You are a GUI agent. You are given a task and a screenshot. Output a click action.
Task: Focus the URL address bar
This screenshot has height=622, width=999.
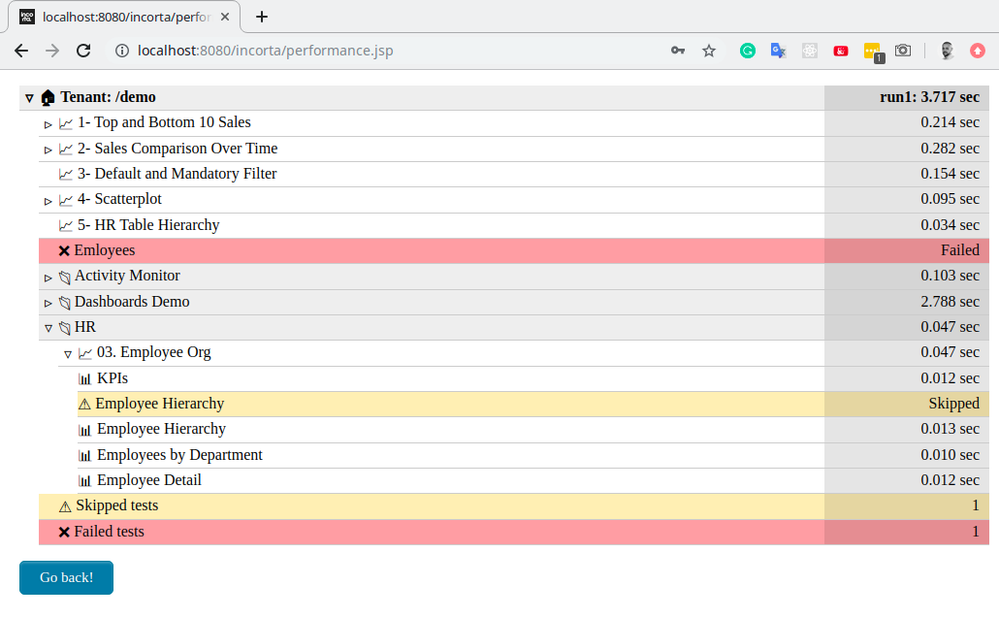400,50
